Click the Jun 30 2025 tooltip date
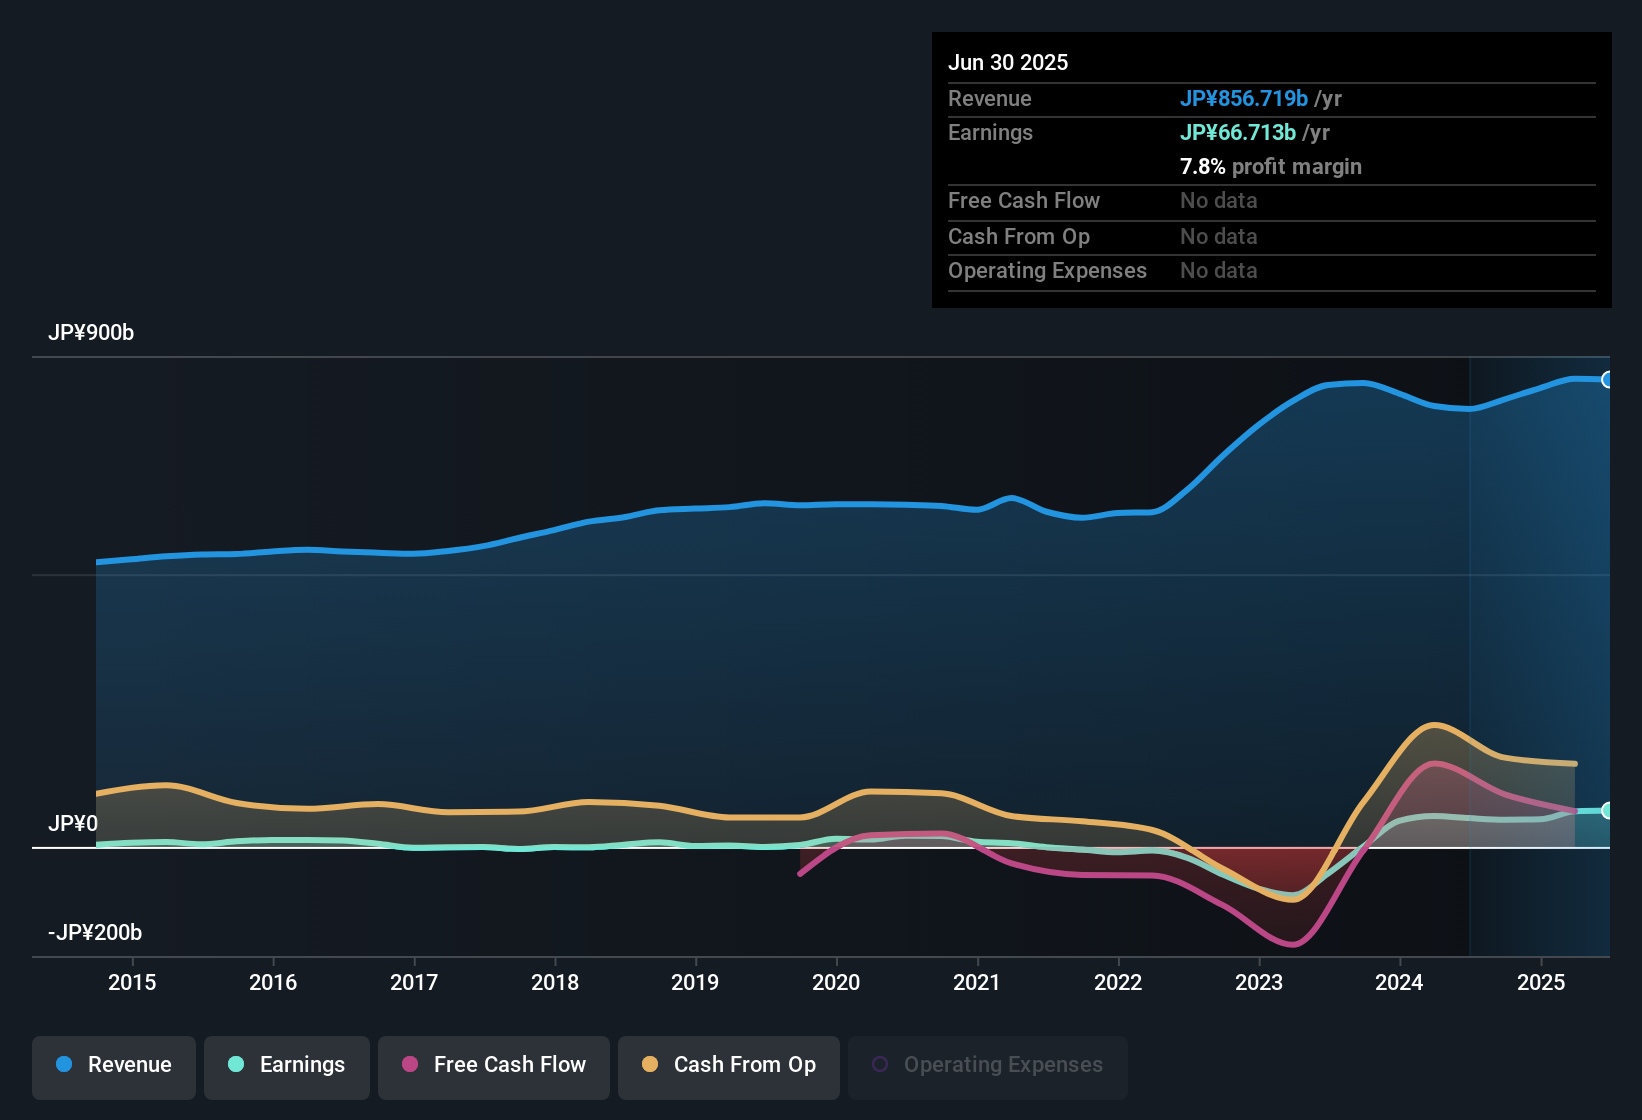The image size is (1642, 1120). pos(1008,63)
